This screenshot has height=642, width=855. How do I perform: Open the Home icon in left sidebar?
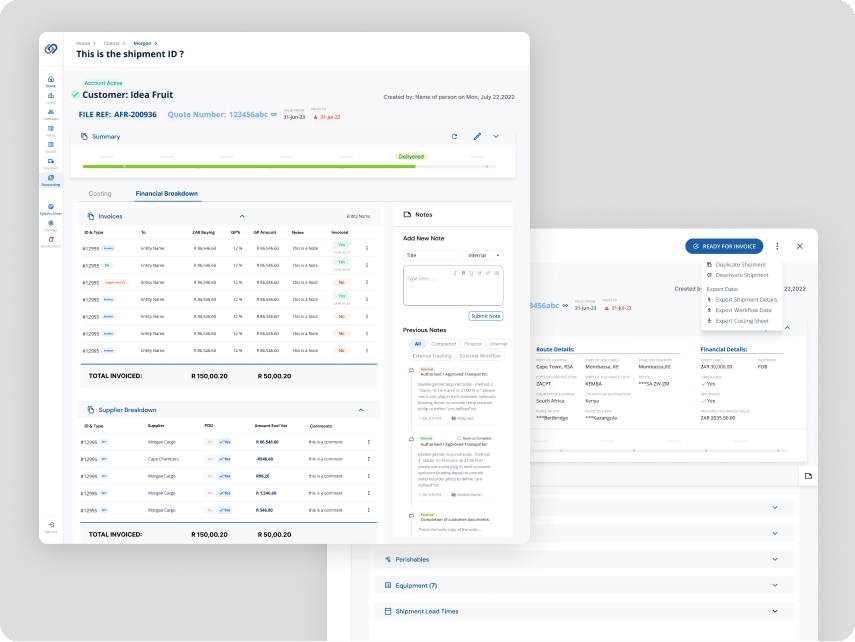click(x=51, y=80)
